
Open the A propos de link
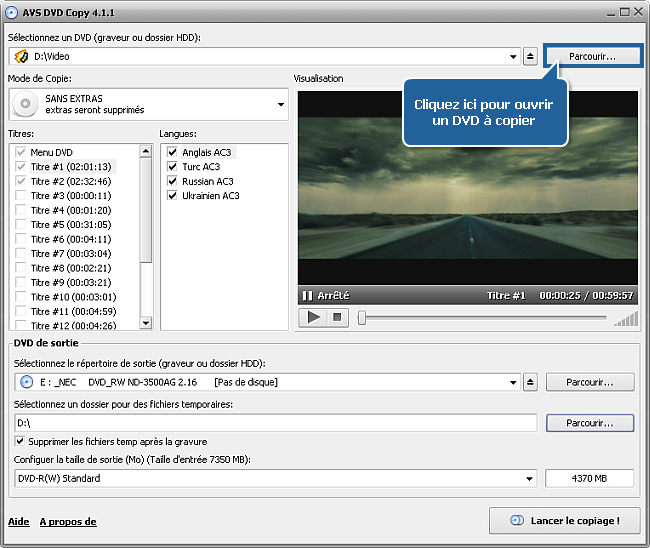pos(68,522)
